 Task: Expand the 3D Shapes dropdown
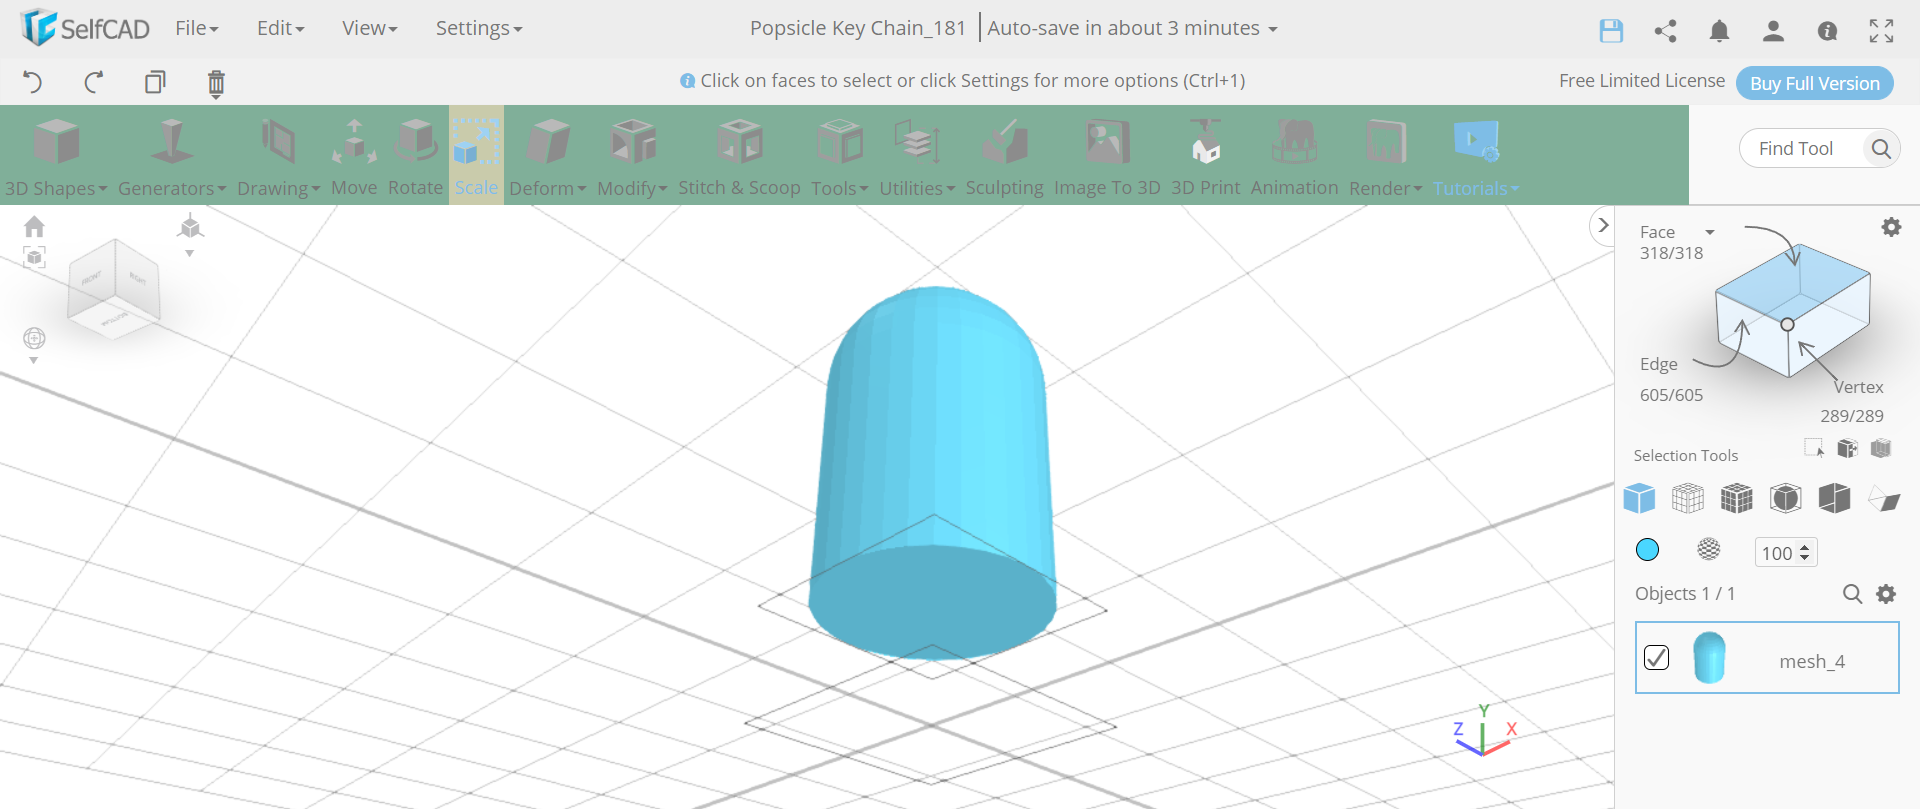(x=56, y=156)
